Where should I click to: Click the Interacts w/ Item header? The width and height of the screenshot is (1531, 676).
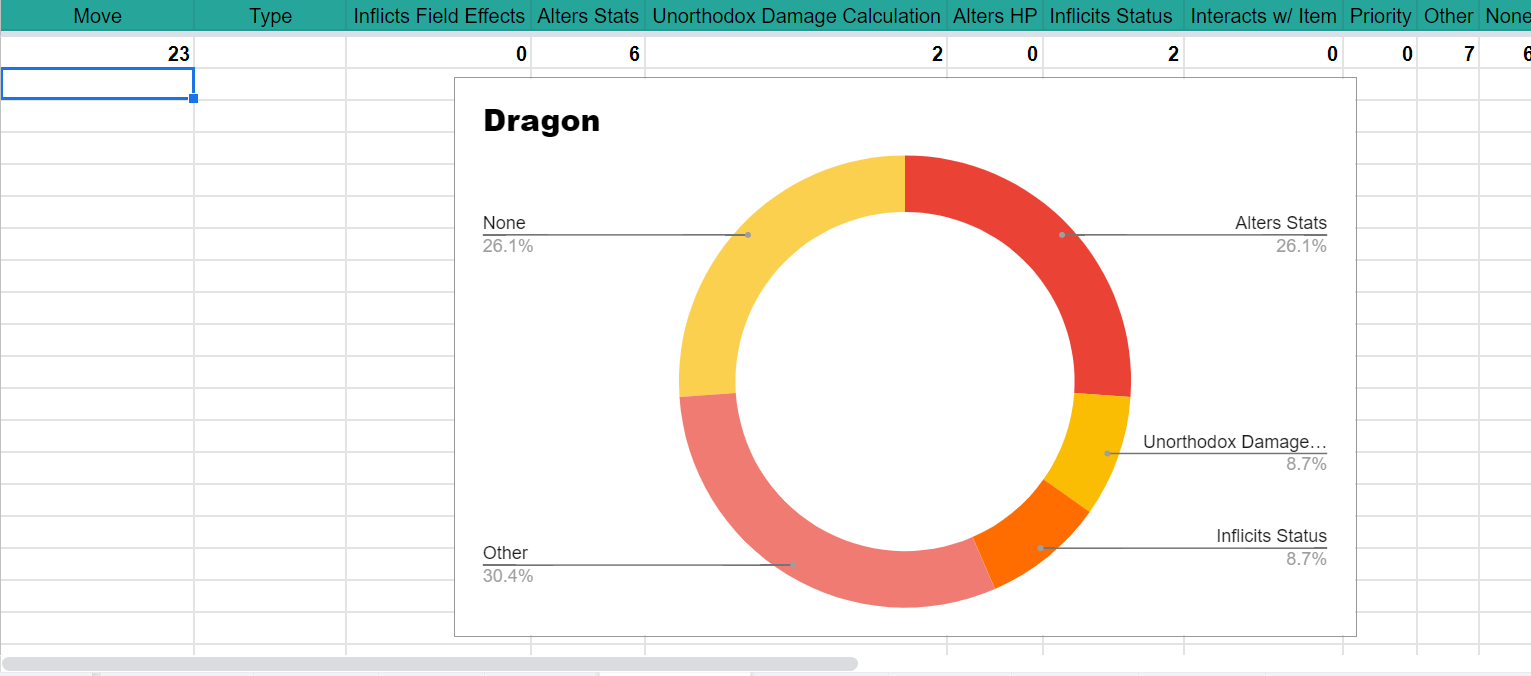tap(1263, 16)
